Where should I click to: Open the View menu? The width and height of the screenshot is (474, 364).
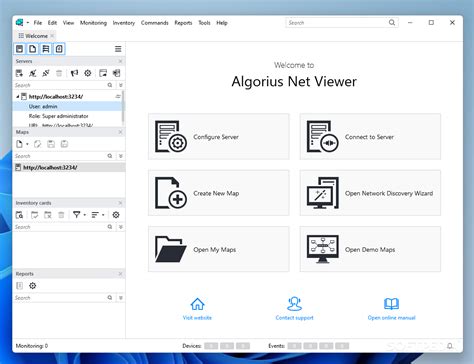point(68,23)
